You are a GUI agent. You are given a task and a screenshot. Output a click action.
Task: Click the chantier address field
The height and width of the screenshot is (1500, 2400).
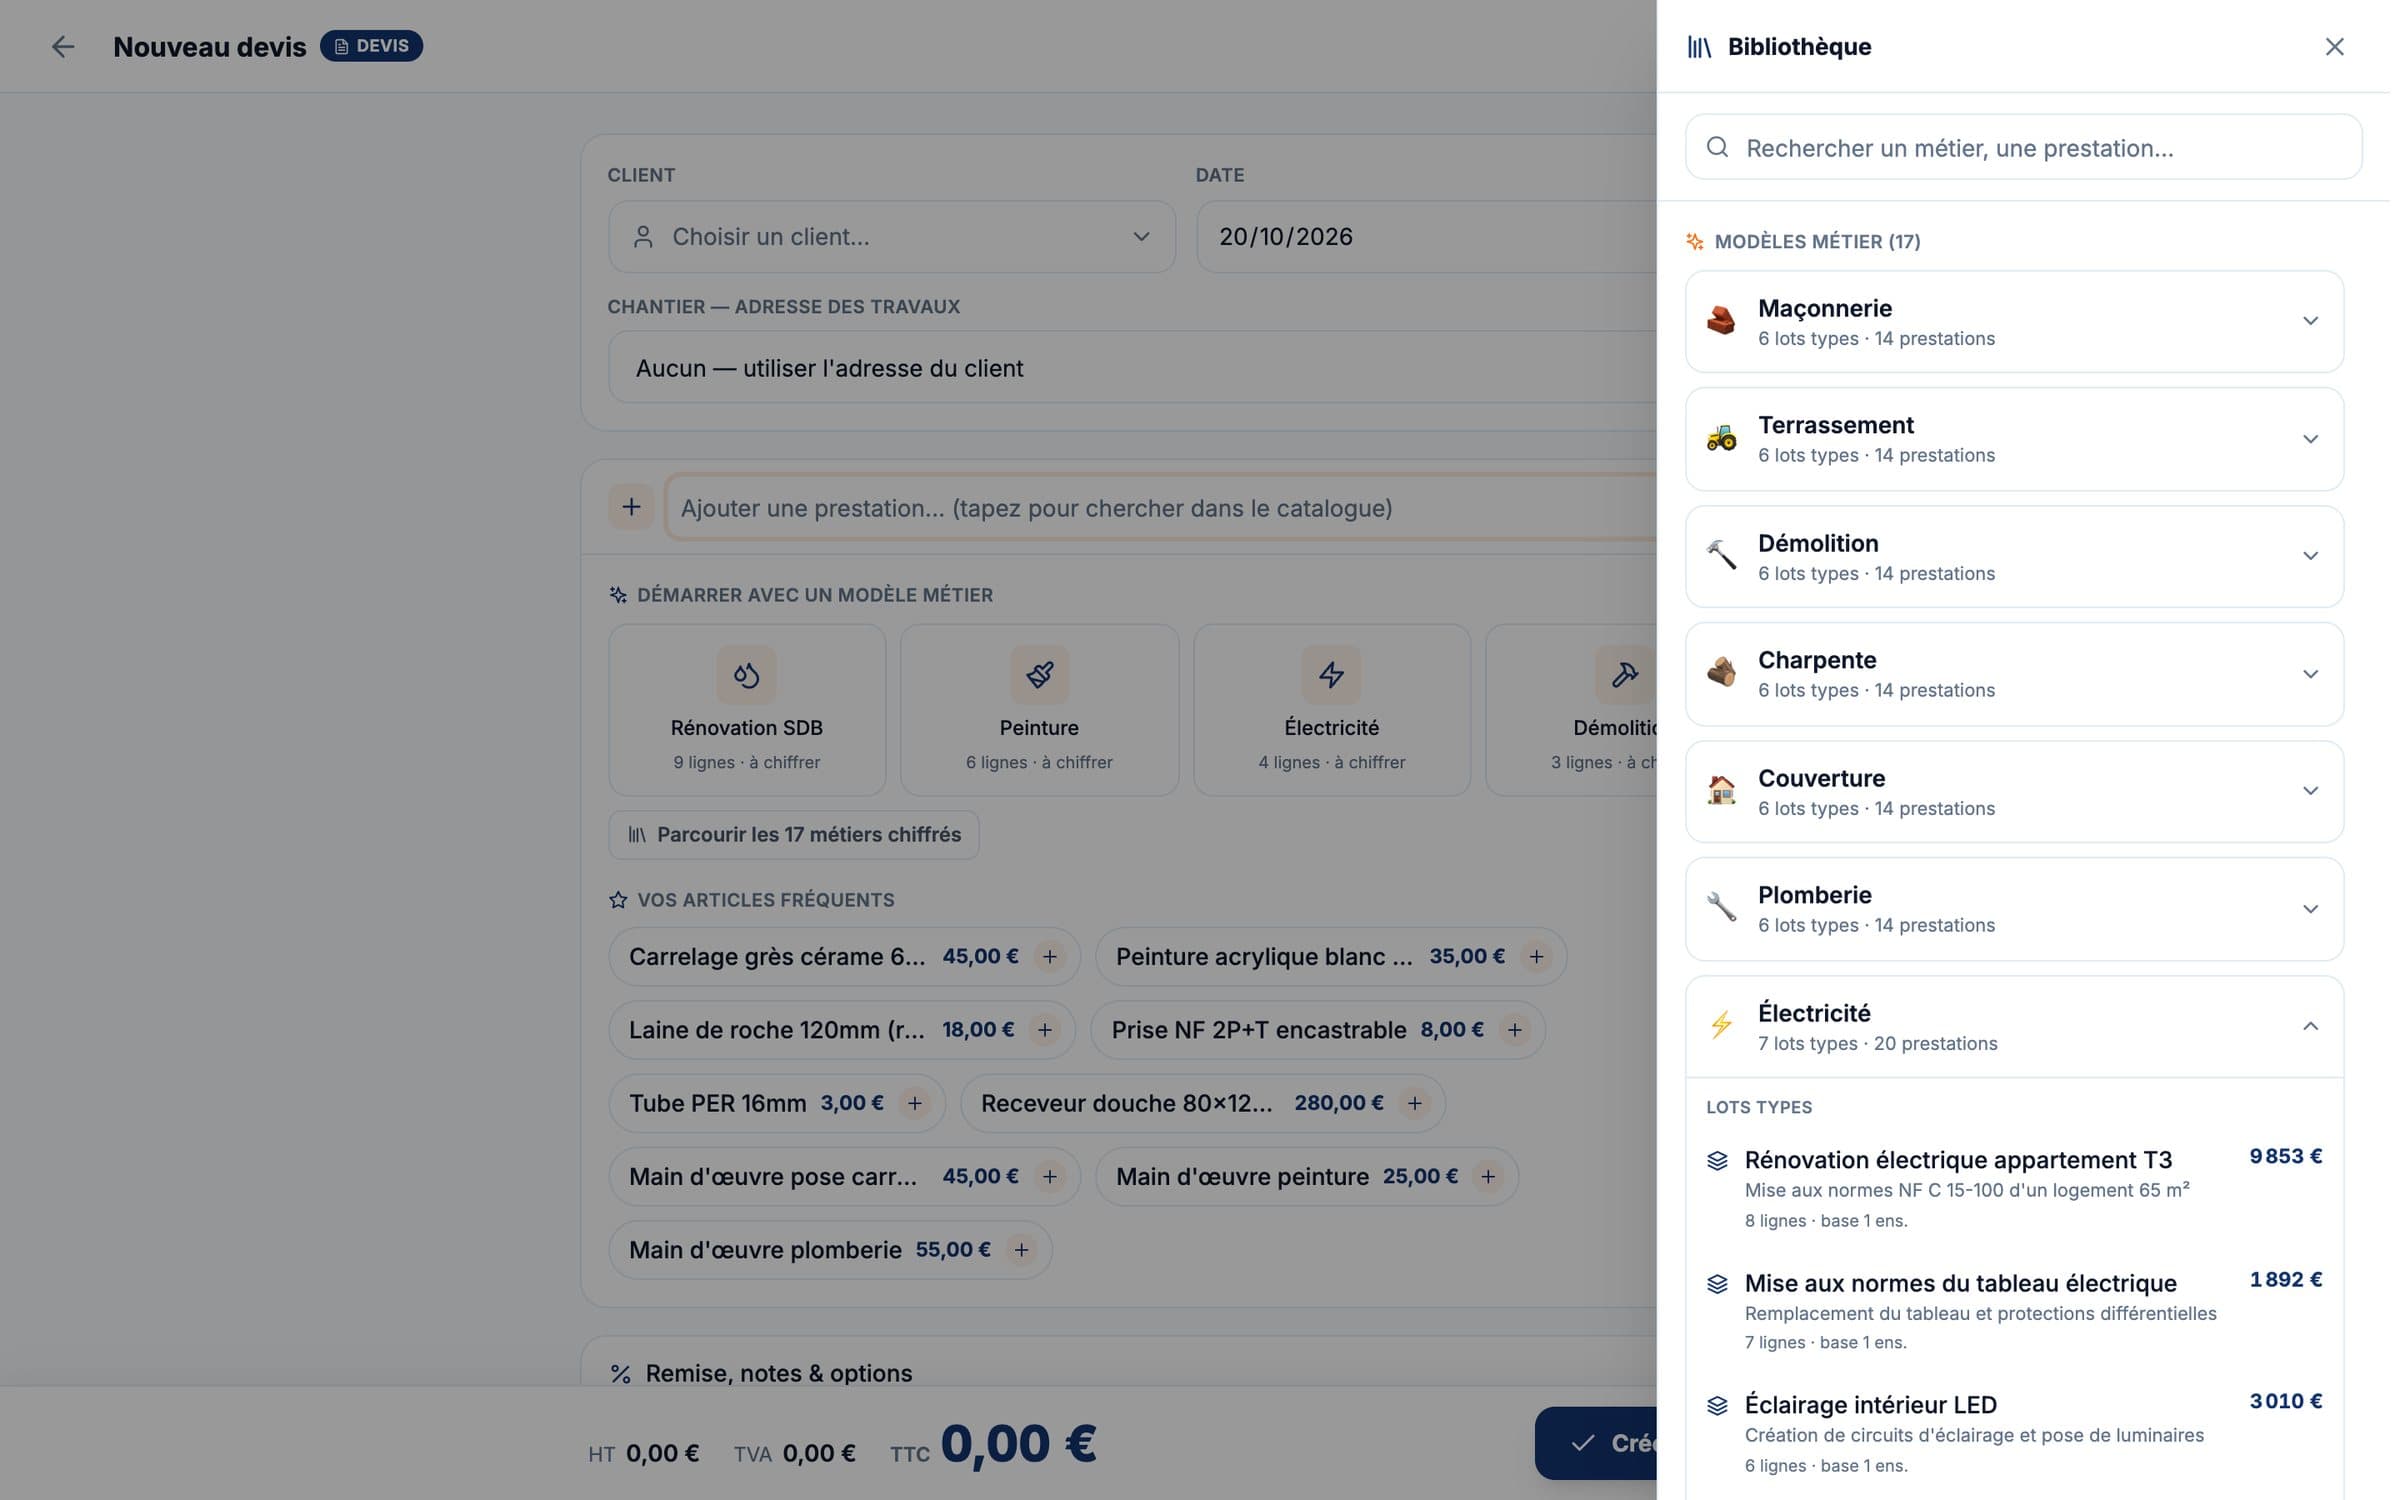point(1133,368)
